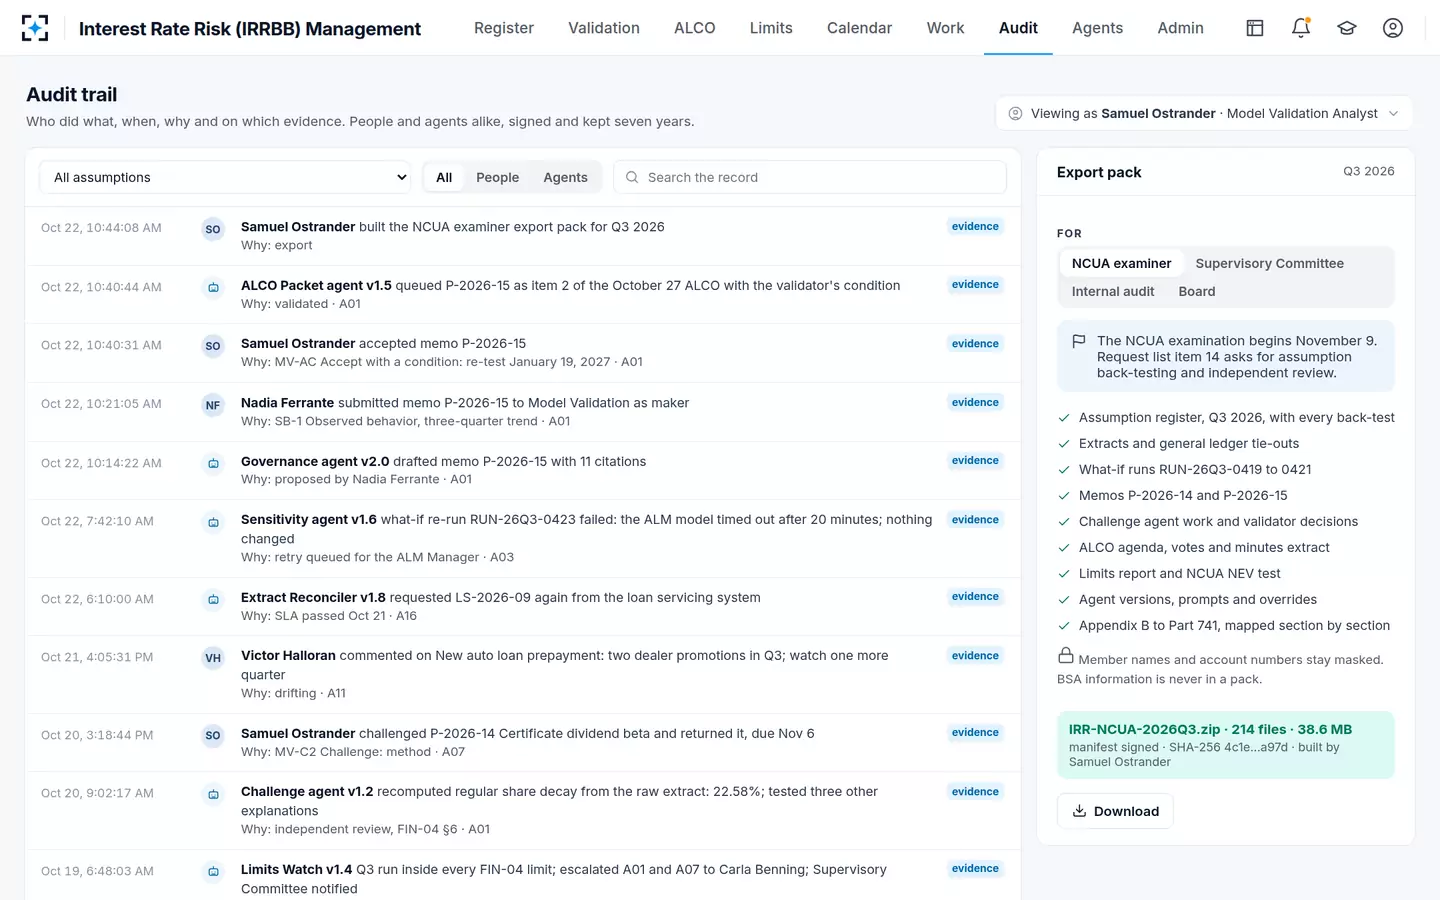The width and height of the screenshot is (1440, 900).
Task: Click the VH avatar for Victor Halloran
Action: click(x=213, y=658)
